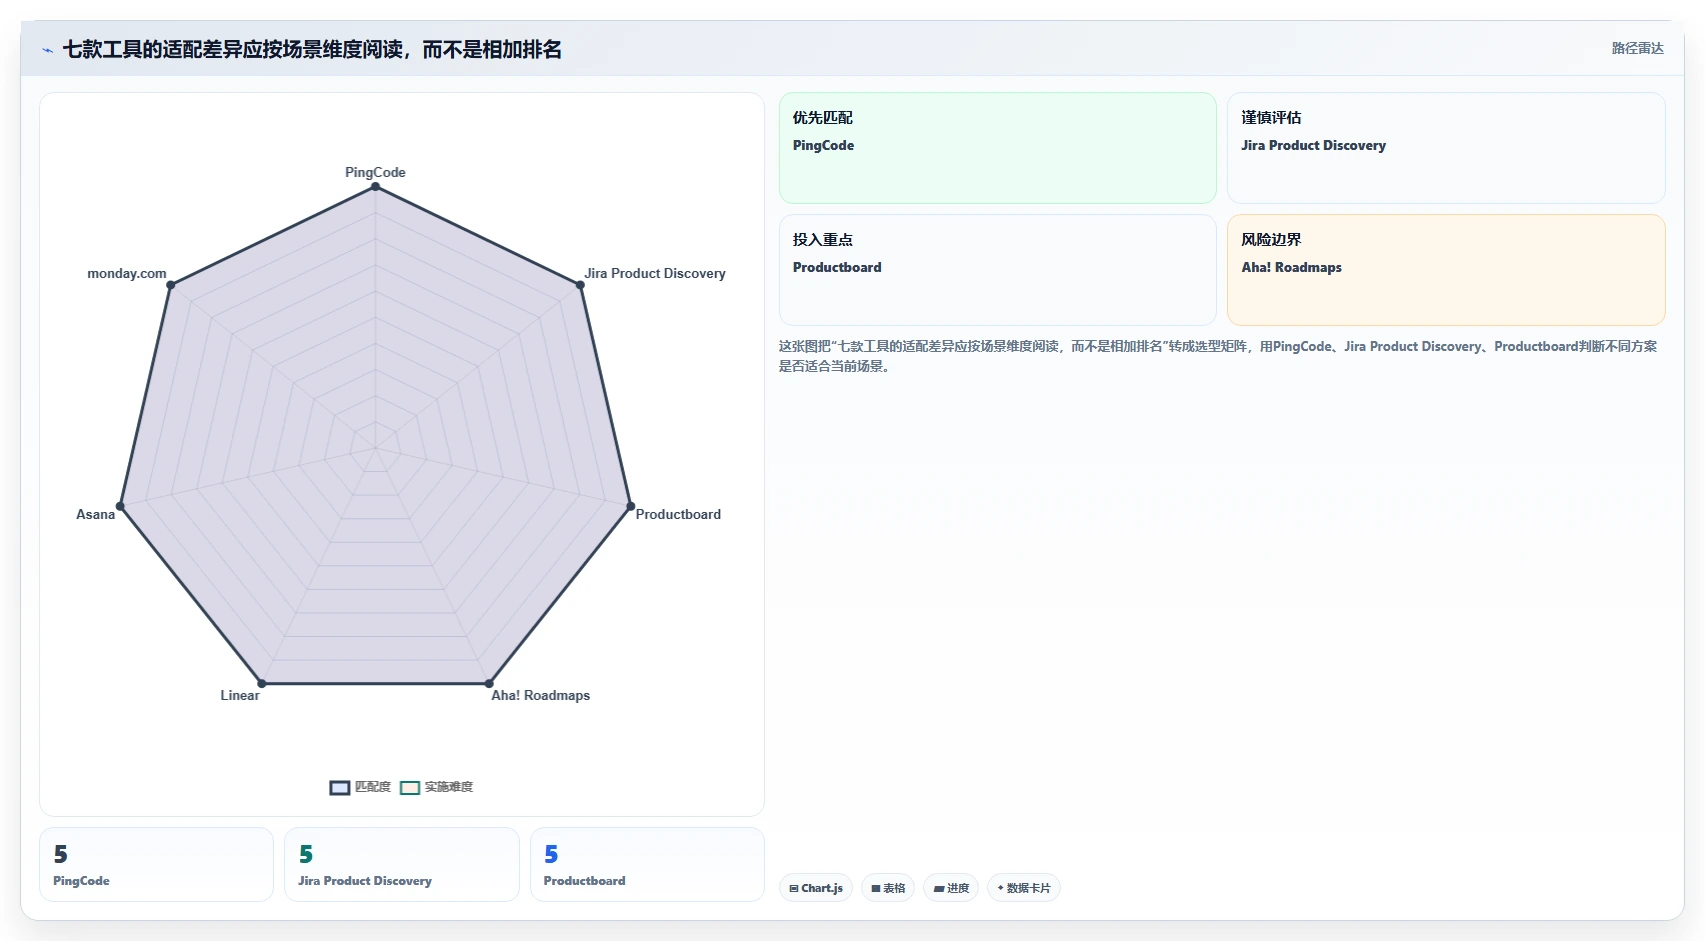Click the description paragraph starting 这张图把
The height and width of the screenshot is (941, 1705).
1218,356
